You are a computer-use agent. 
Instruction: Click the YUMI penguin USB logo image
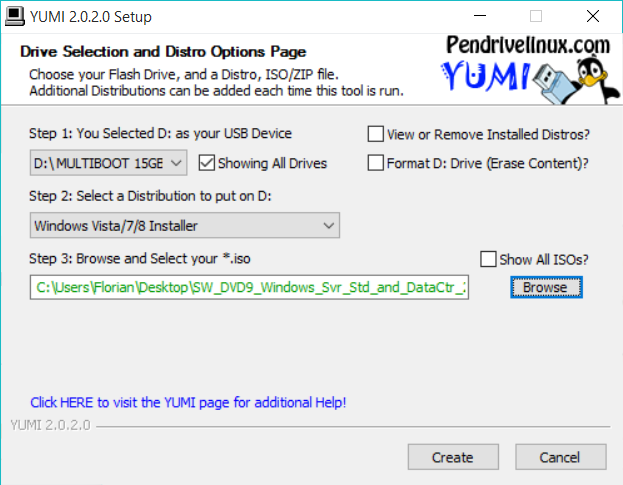tap(530, 70)
